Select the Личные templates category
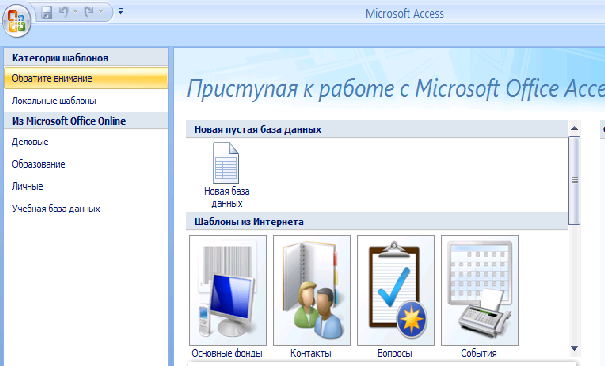The height and width of the screenshot is (366, 605). pos(86,187)
